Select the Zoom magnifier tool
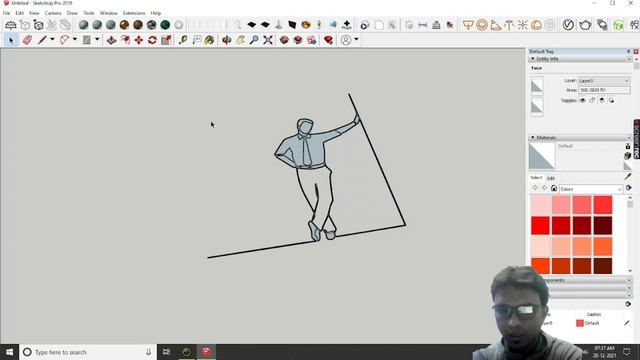The height and width of the screenshot is (360, 640). point(254,40)
